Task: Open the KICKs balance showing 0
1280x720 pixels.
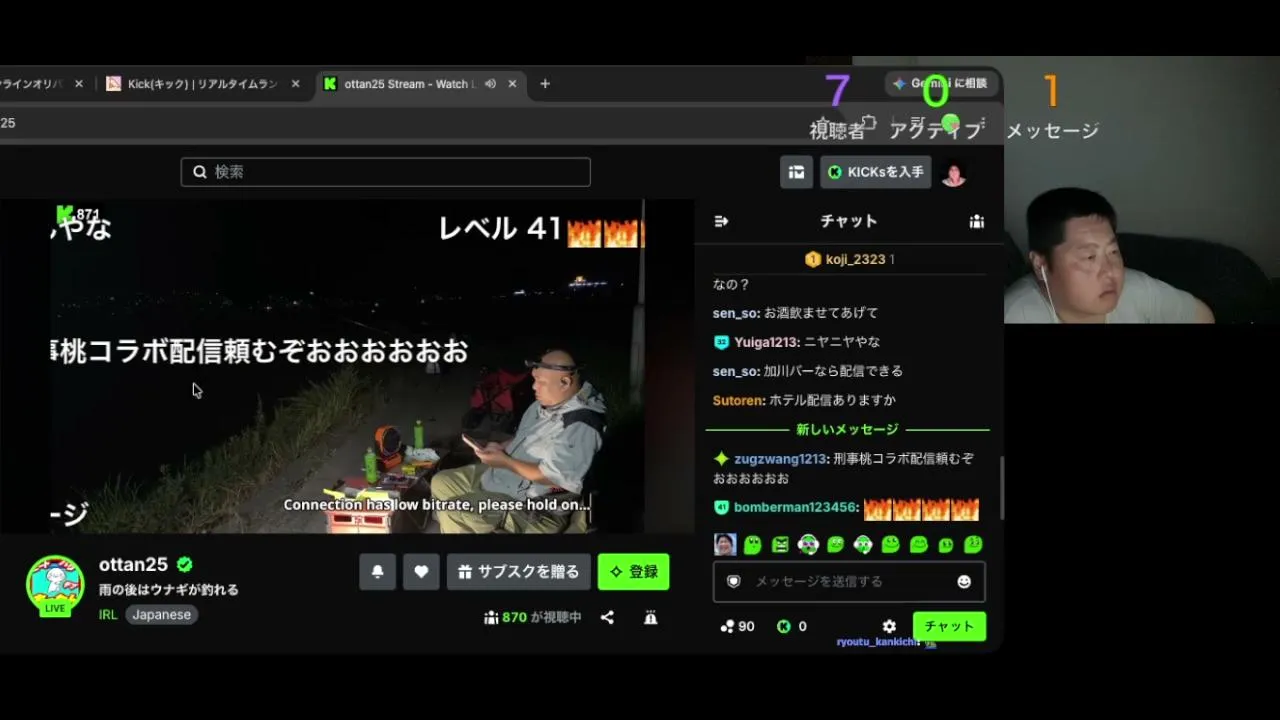Action: tap(792, 626)
